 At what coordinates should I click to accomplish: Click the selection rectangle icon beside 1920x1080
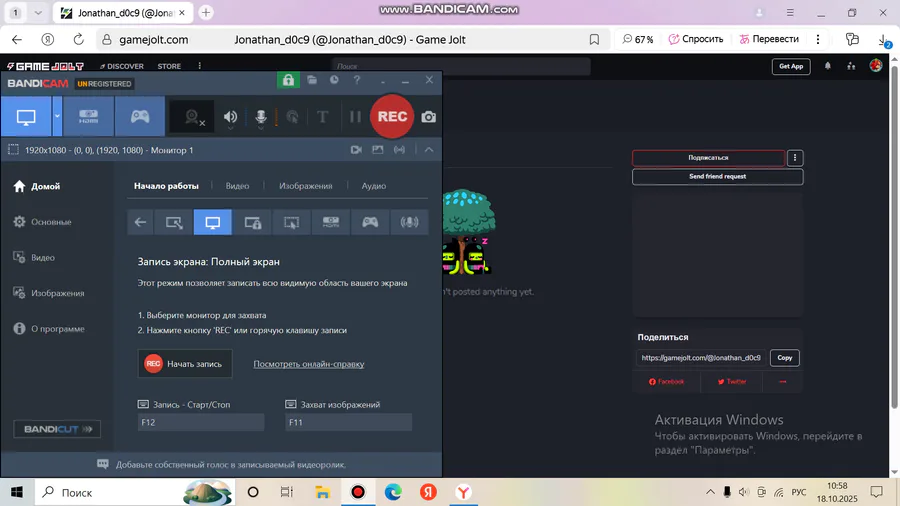tap(13, 150)
